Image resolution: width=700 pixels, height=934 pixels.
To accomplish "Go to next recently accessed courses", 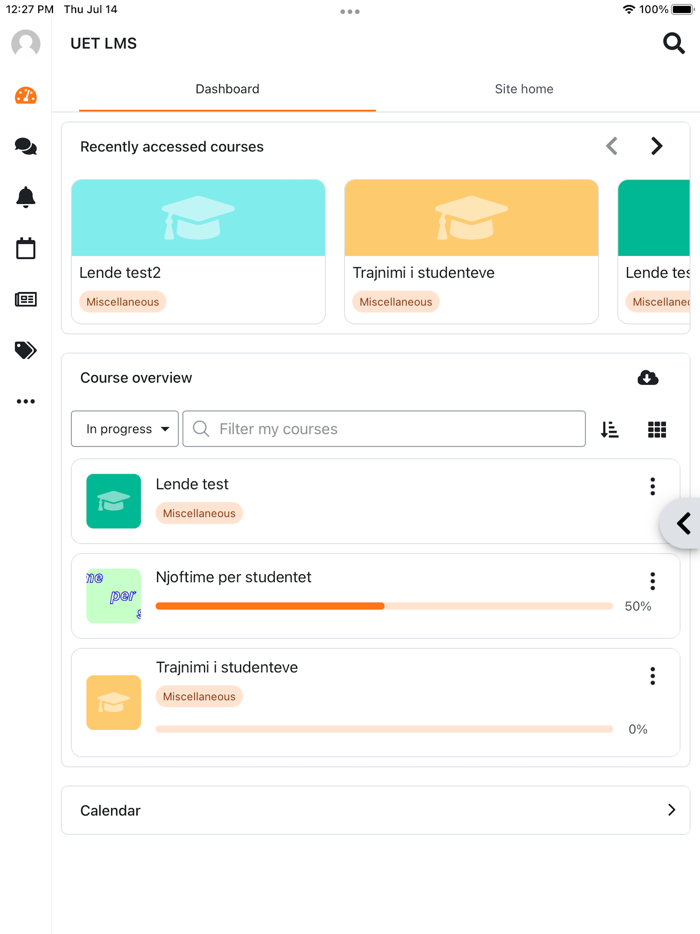I will [x=657, y=146].
